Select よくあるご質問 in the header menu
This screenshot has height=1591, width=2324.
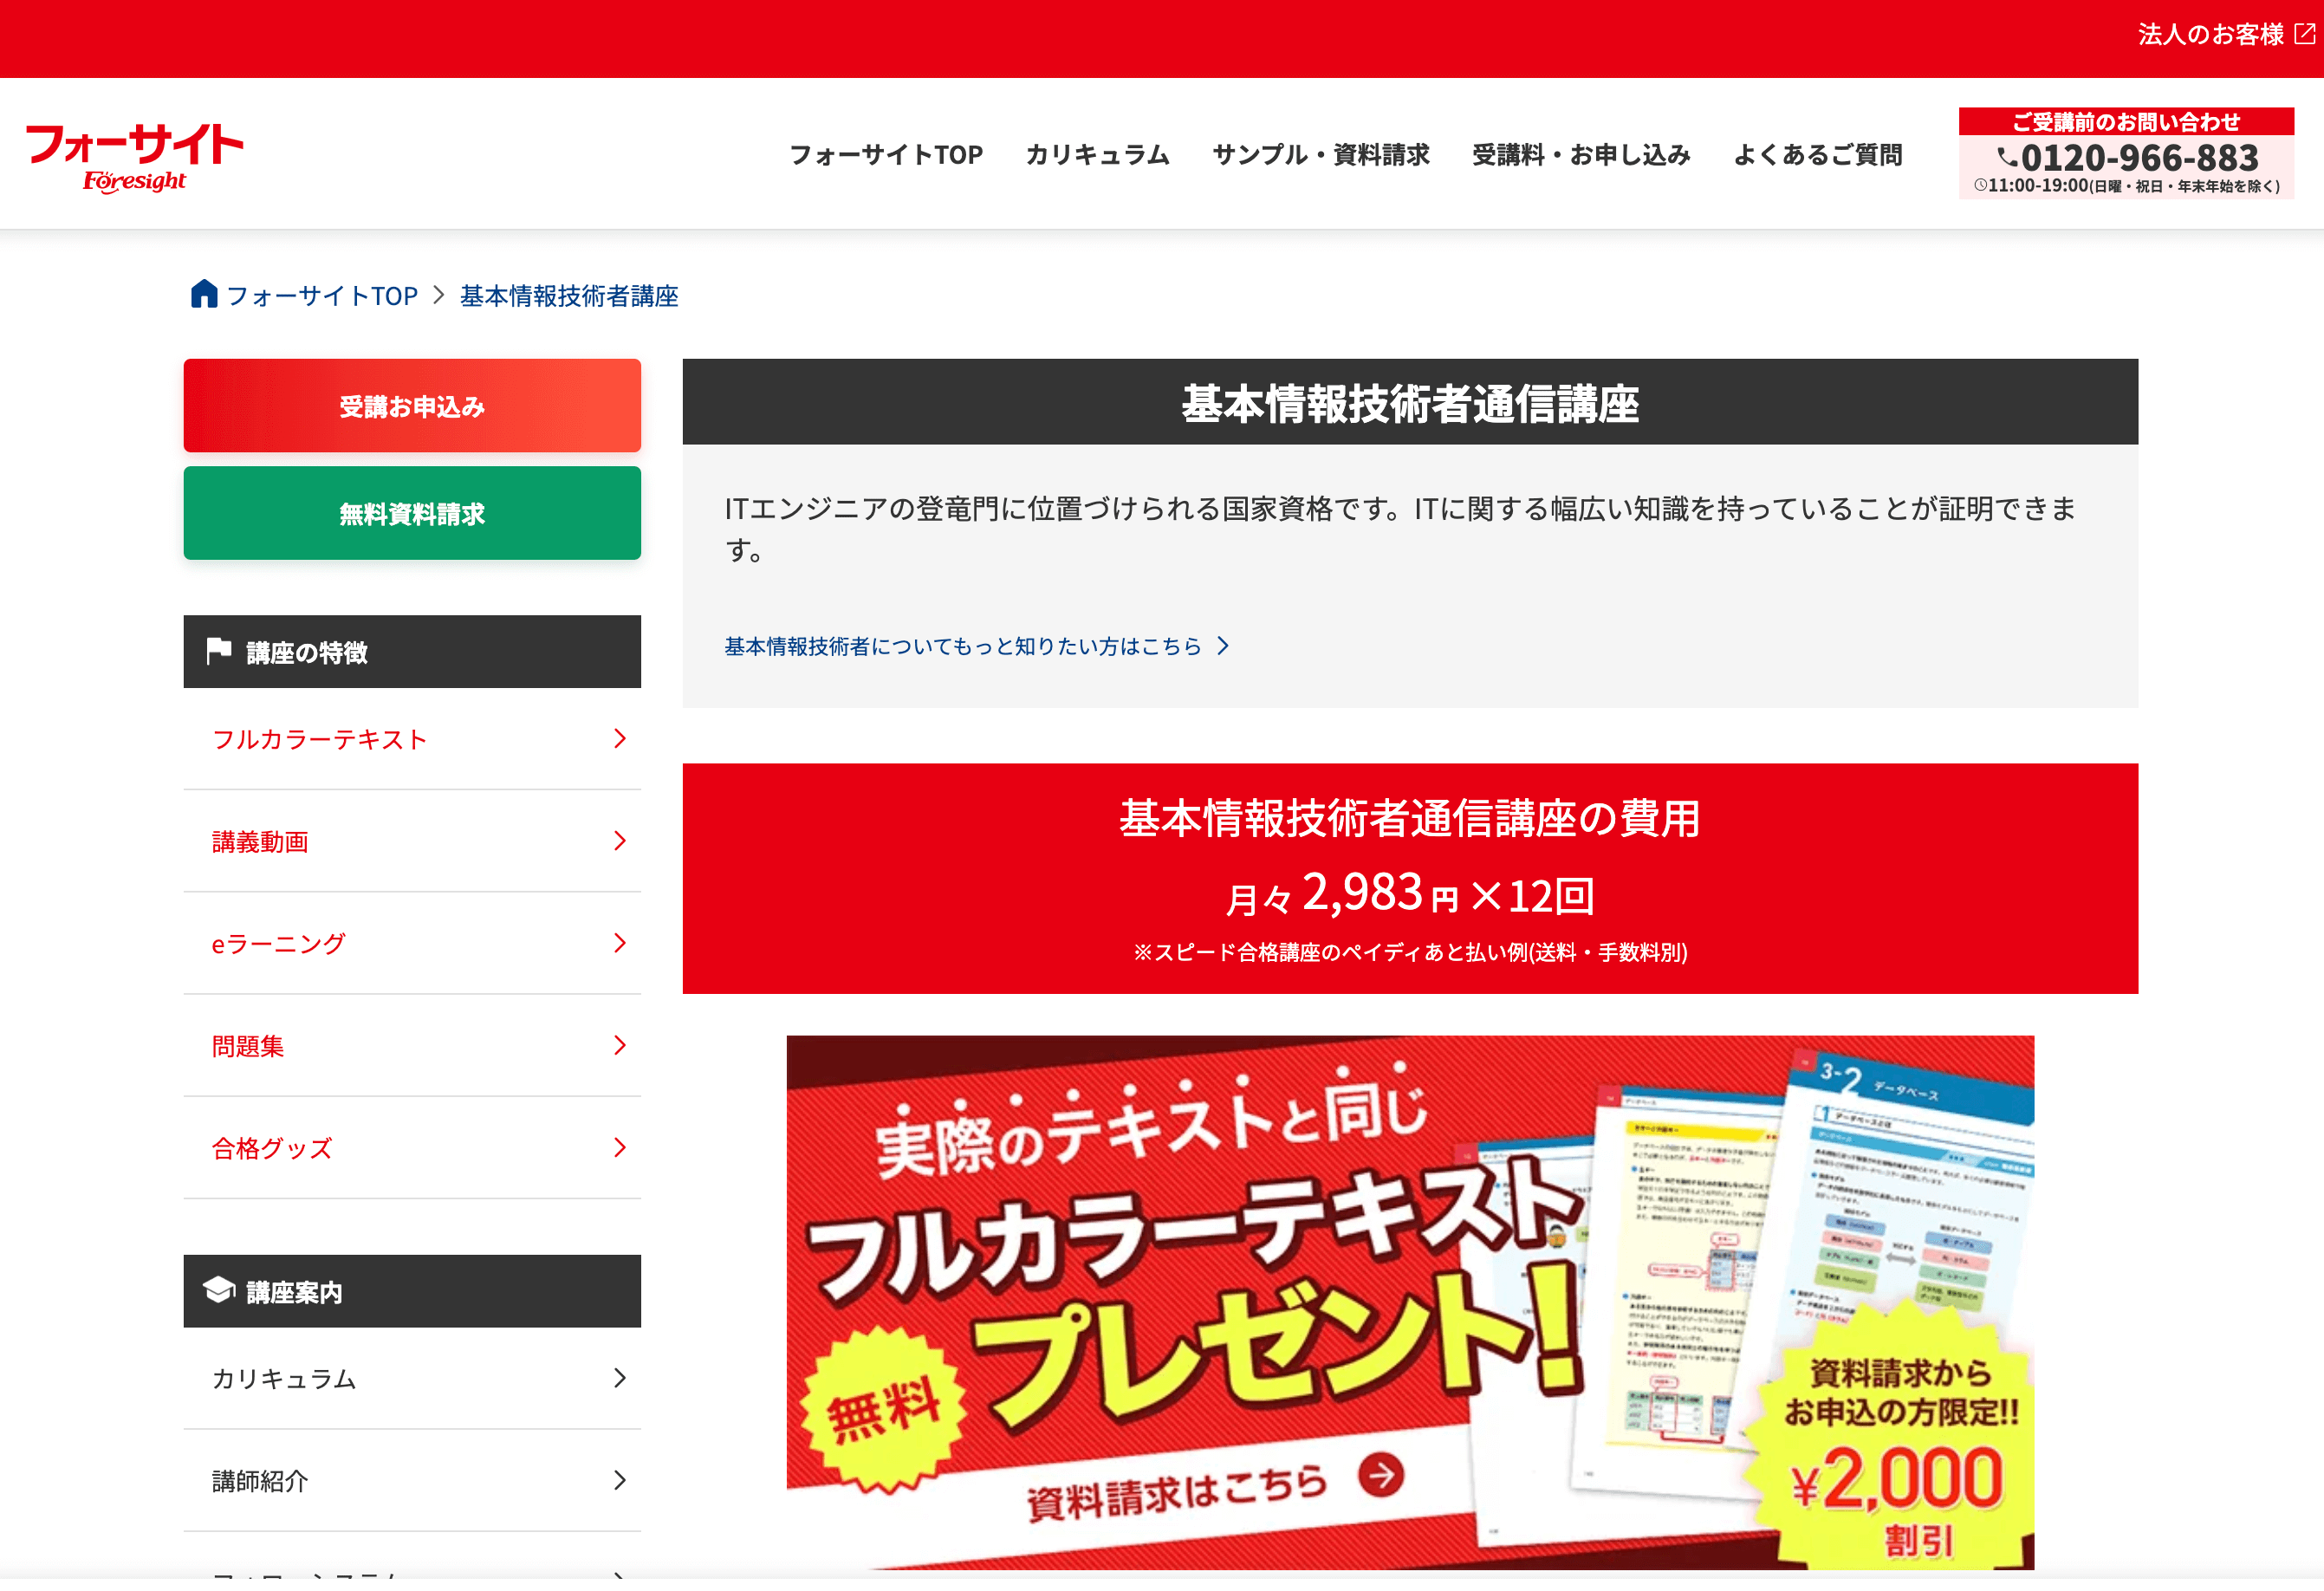tap(1817, 155)
